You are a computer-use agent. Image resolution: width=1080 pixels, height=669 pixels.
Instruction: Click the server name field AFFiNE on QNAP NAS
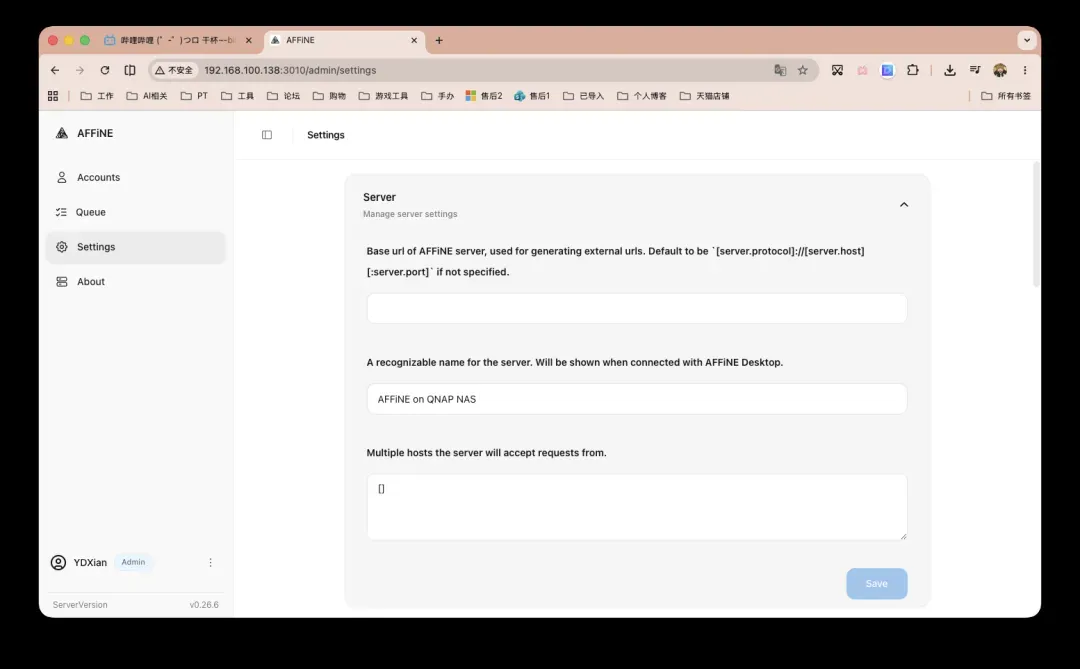pyautogui.click(x=636, y=399)
